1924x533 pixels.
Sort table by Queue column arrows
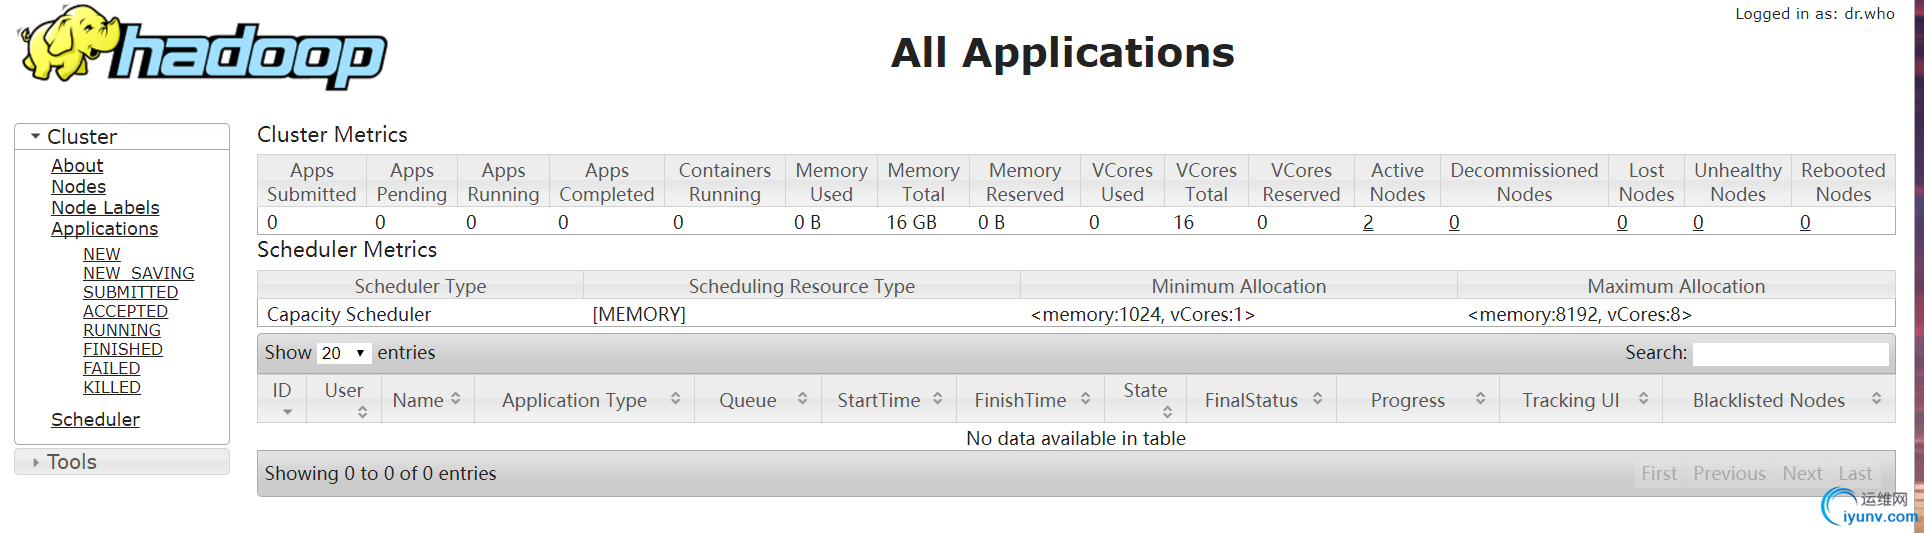click(x=802, y=399)
